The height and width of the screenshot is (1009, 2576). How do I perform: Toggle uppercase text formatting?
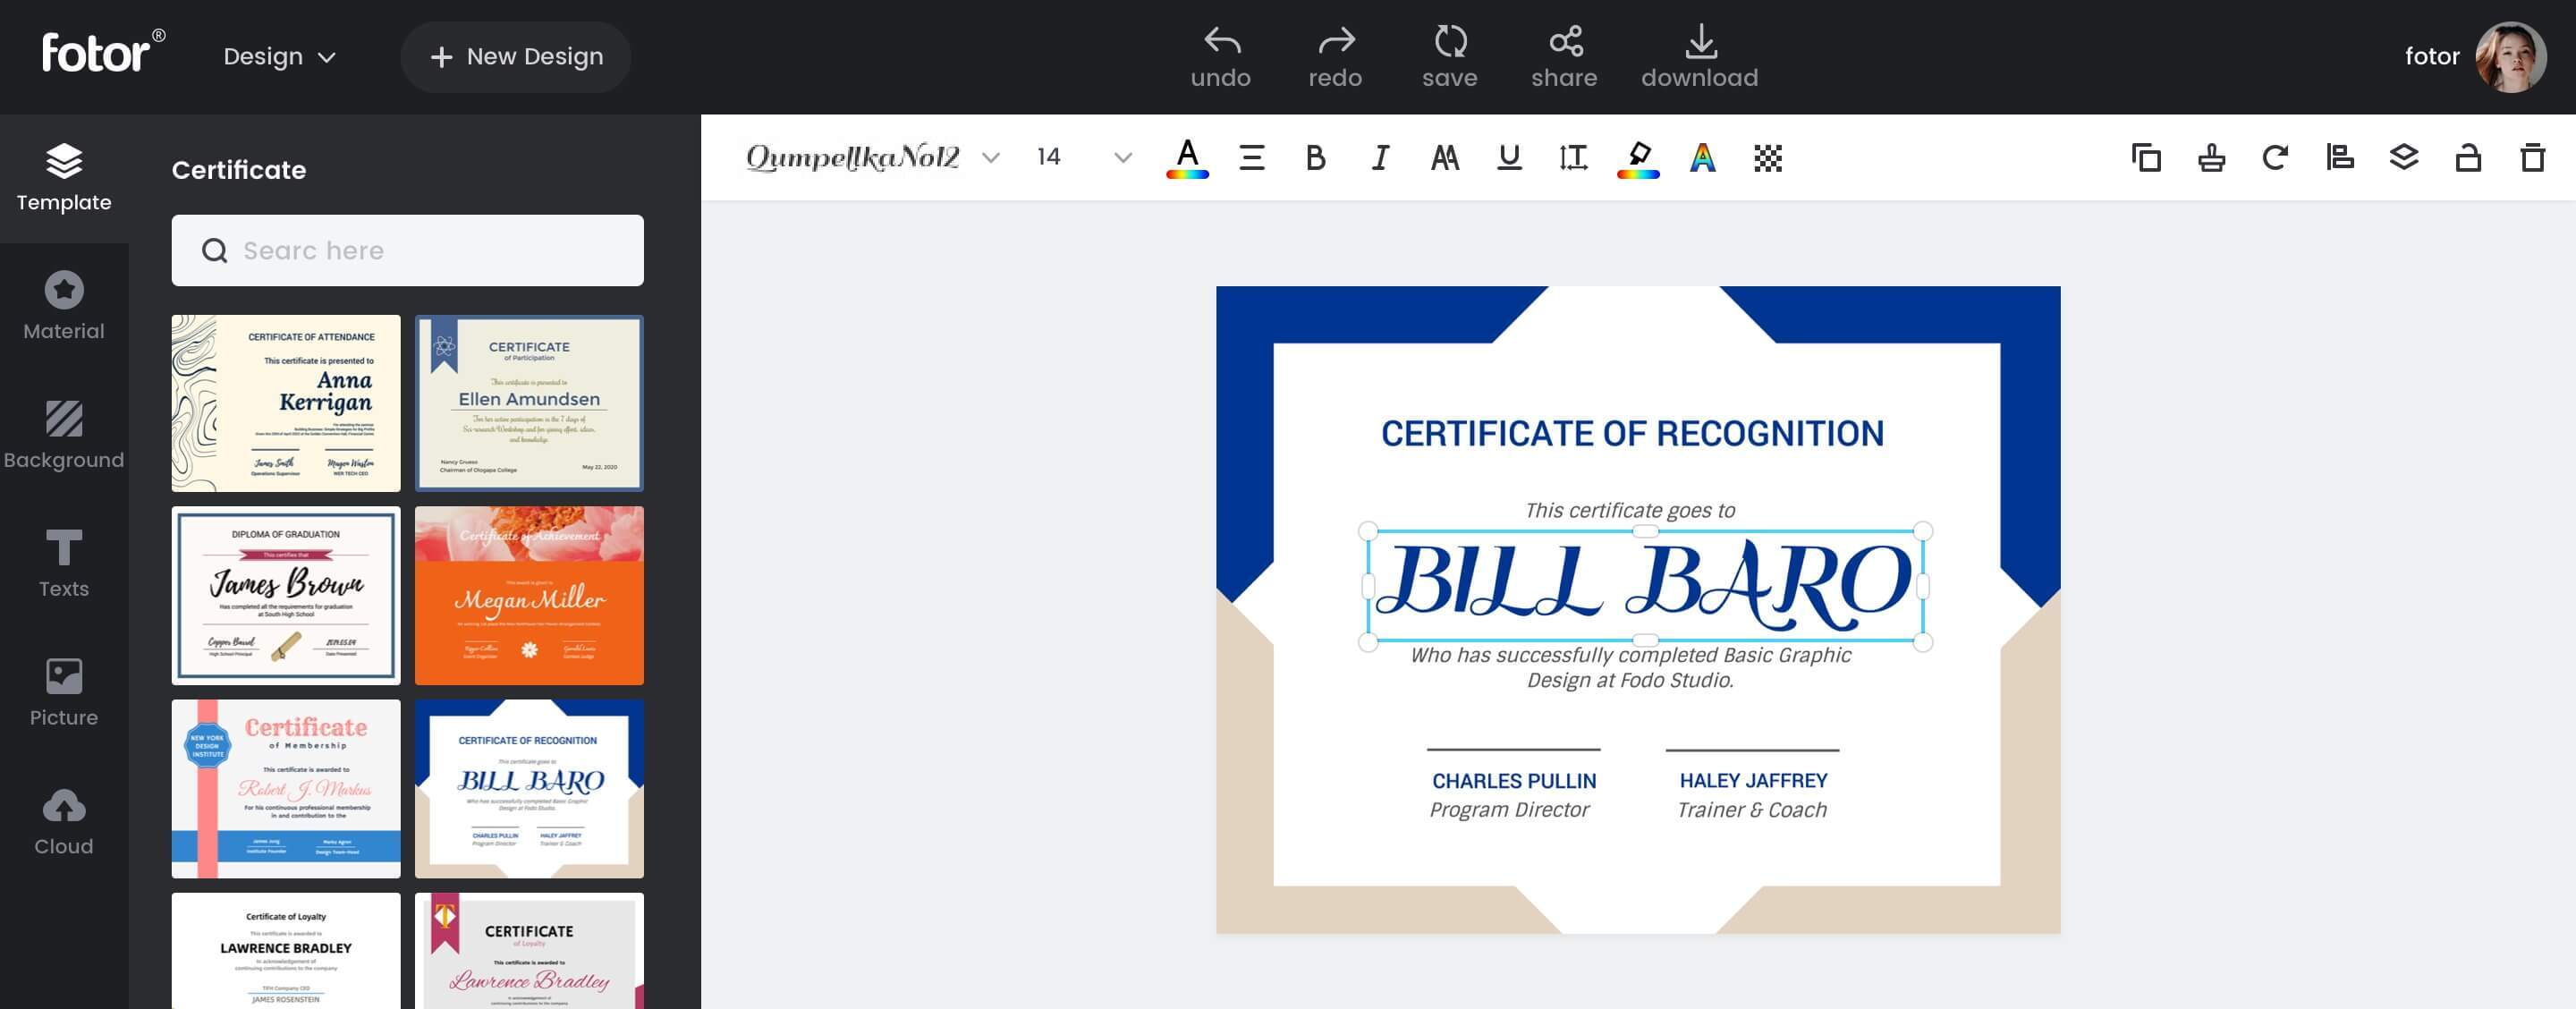click(1443, 157)
